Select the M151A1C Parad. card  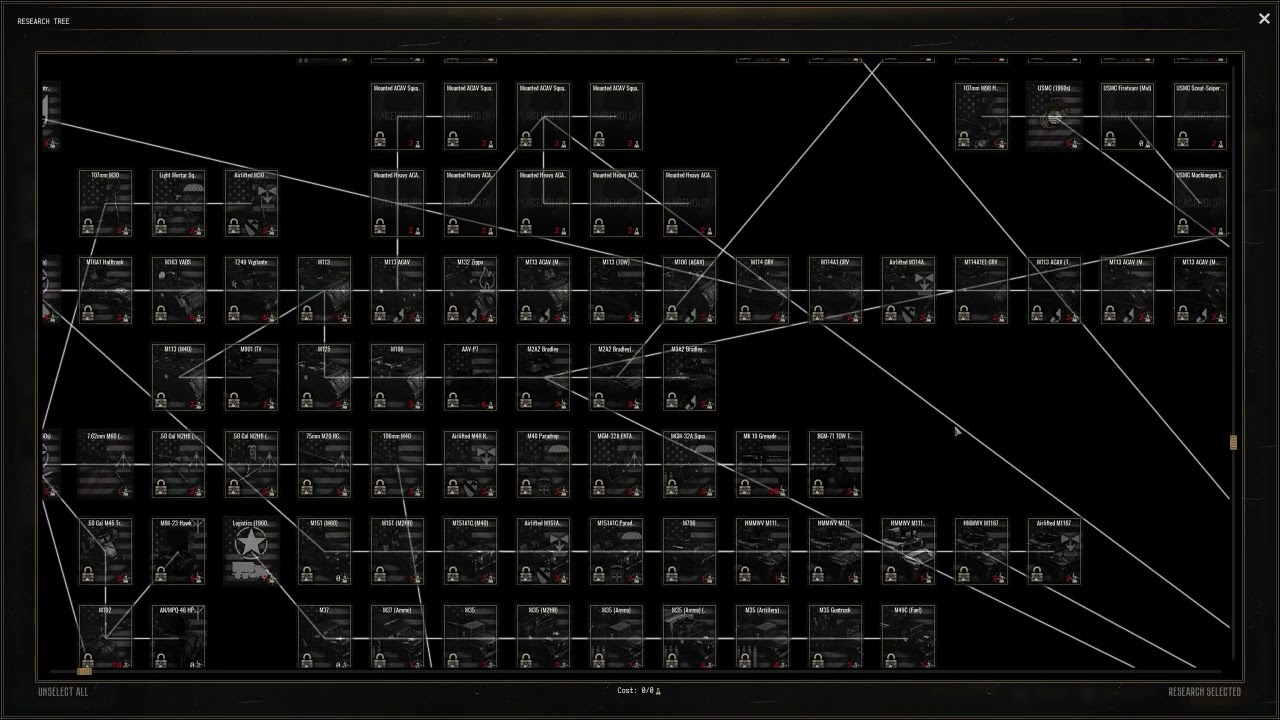tap(616, 551)
